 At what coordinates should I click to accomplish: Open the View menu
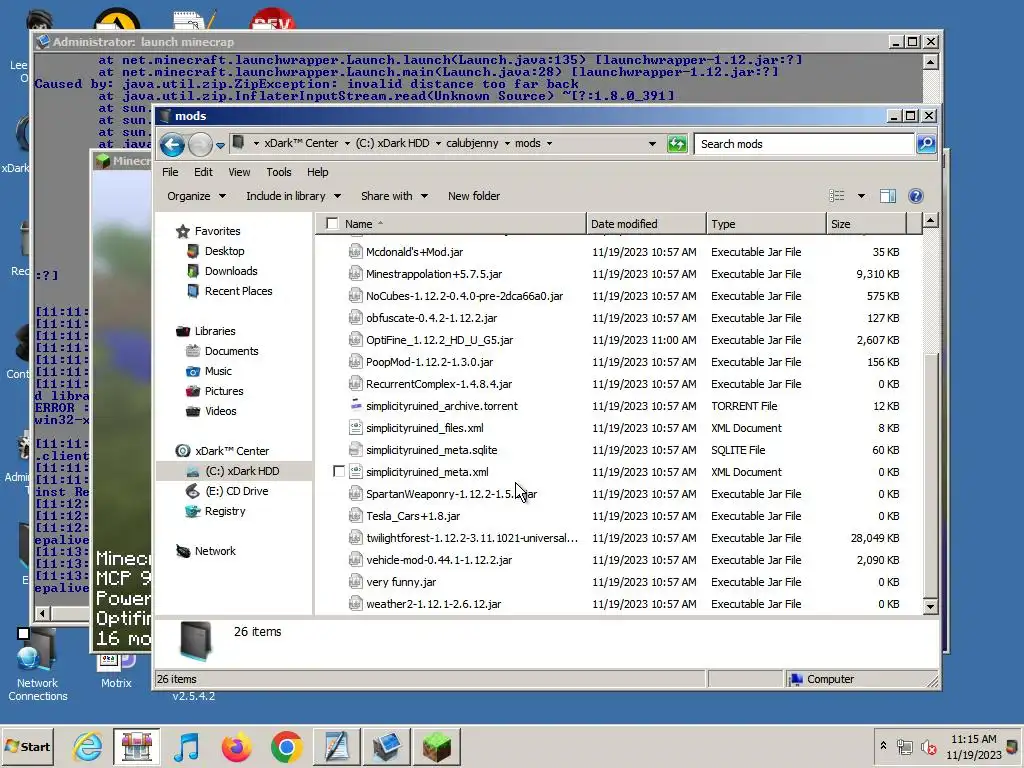pyautogui.click(x=239, y=172)
